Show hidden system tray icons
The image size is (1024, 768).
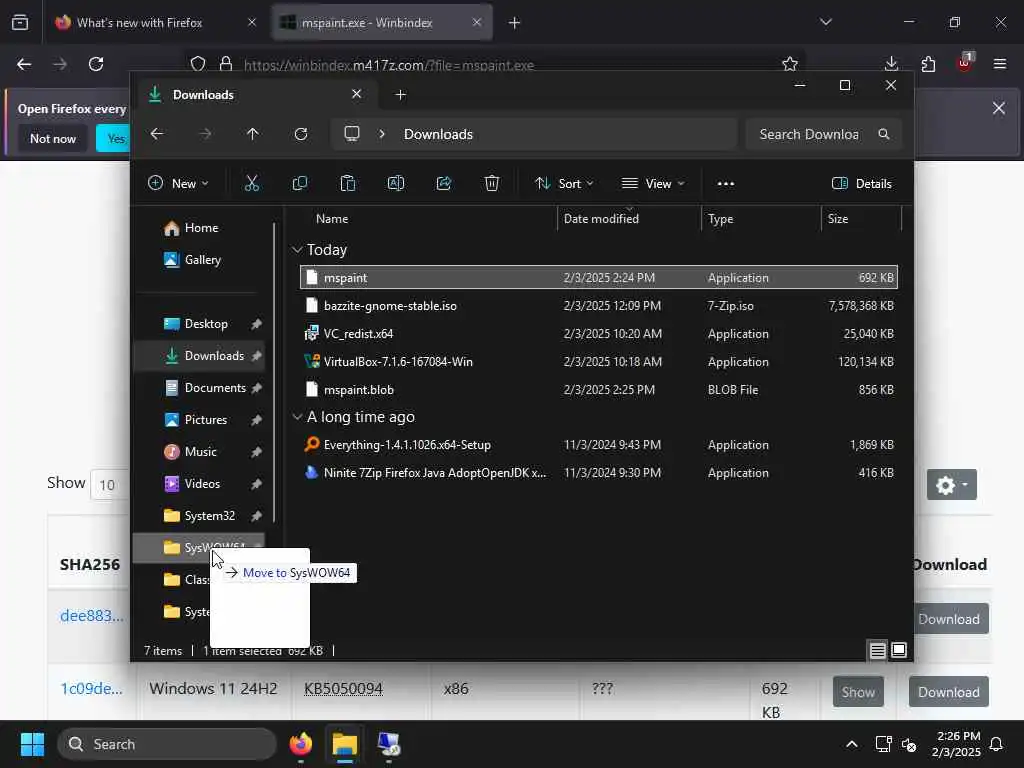(852, 744)
